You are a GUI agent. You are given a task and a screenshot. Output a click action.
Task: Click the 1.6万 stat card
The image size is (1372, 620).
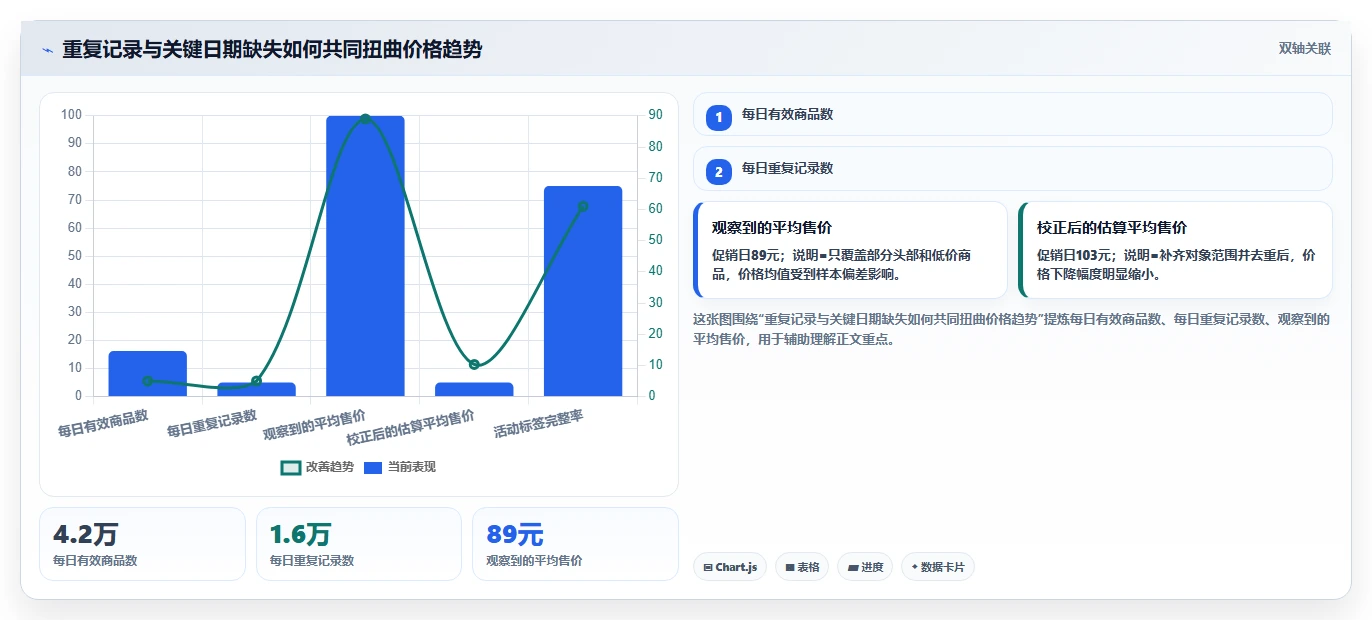pos(359,544)
